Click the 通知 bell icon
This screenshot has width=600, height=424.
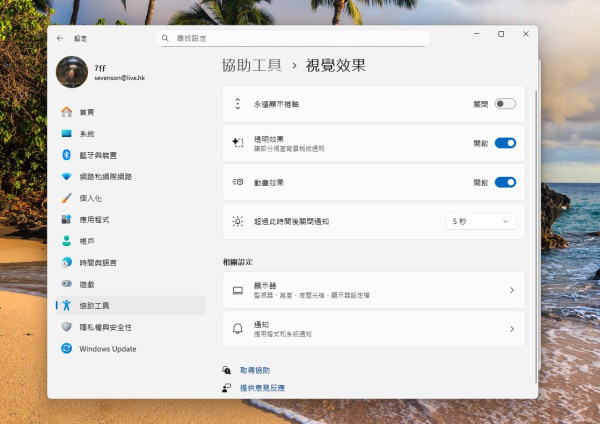238,329
